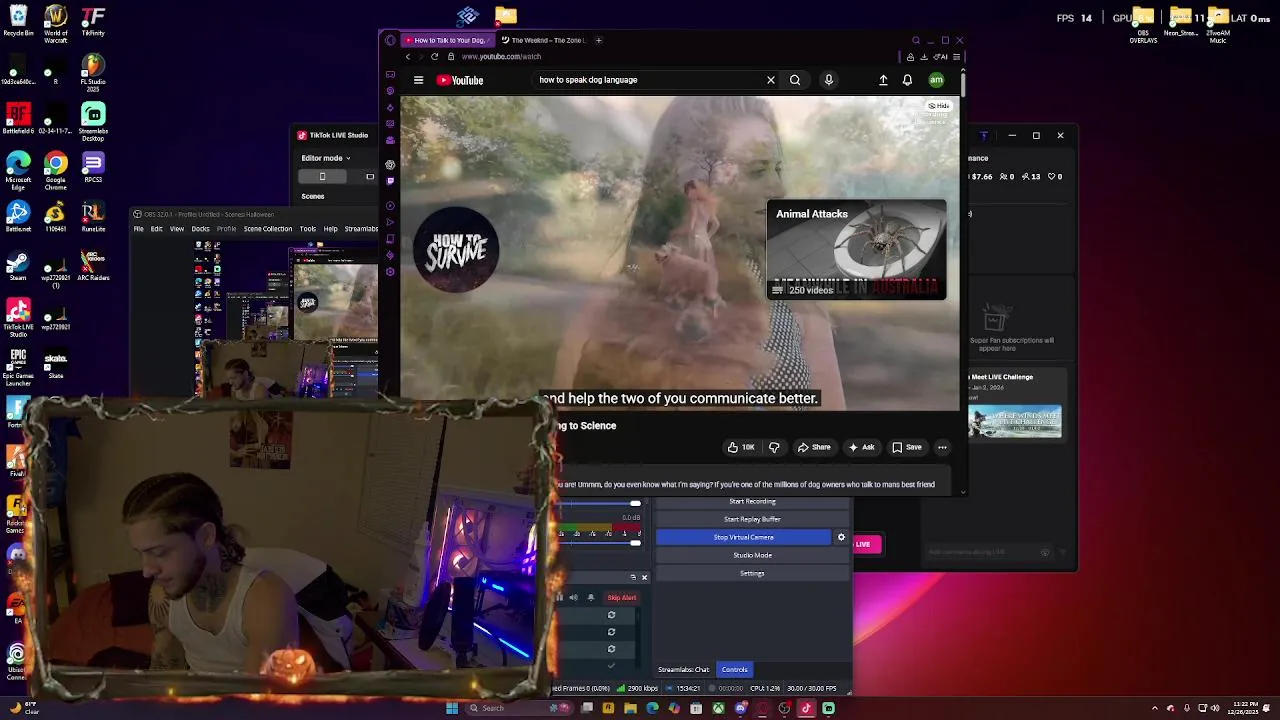Open the Tools menu in OBS
The height and width of the screenshot is (720, 1280).
(308, 229)
